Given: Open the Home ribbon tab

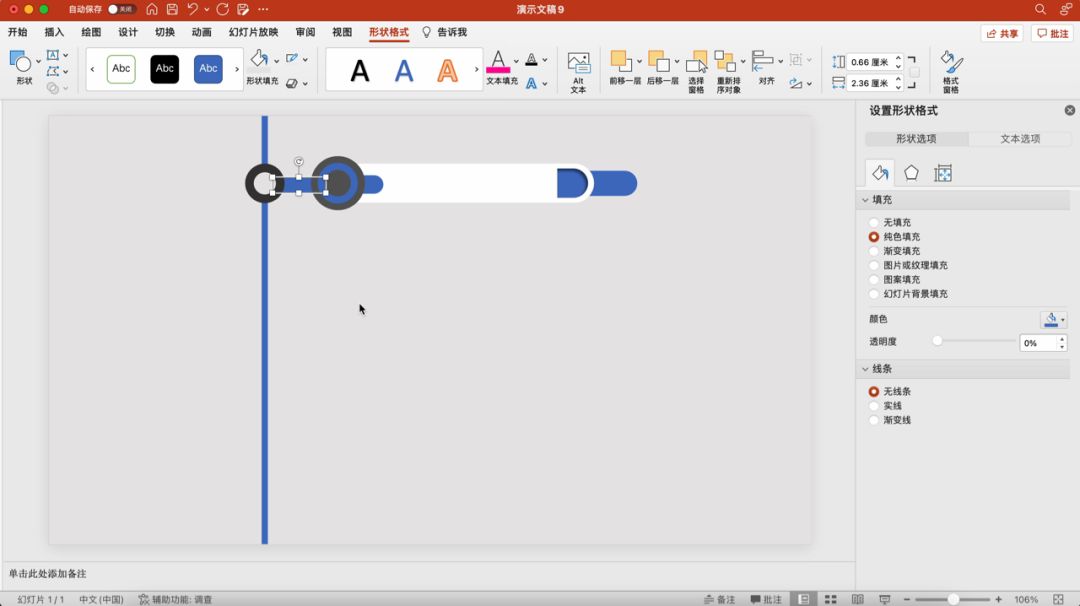Looking at the screenshot, I should click(x=18, y=32).
